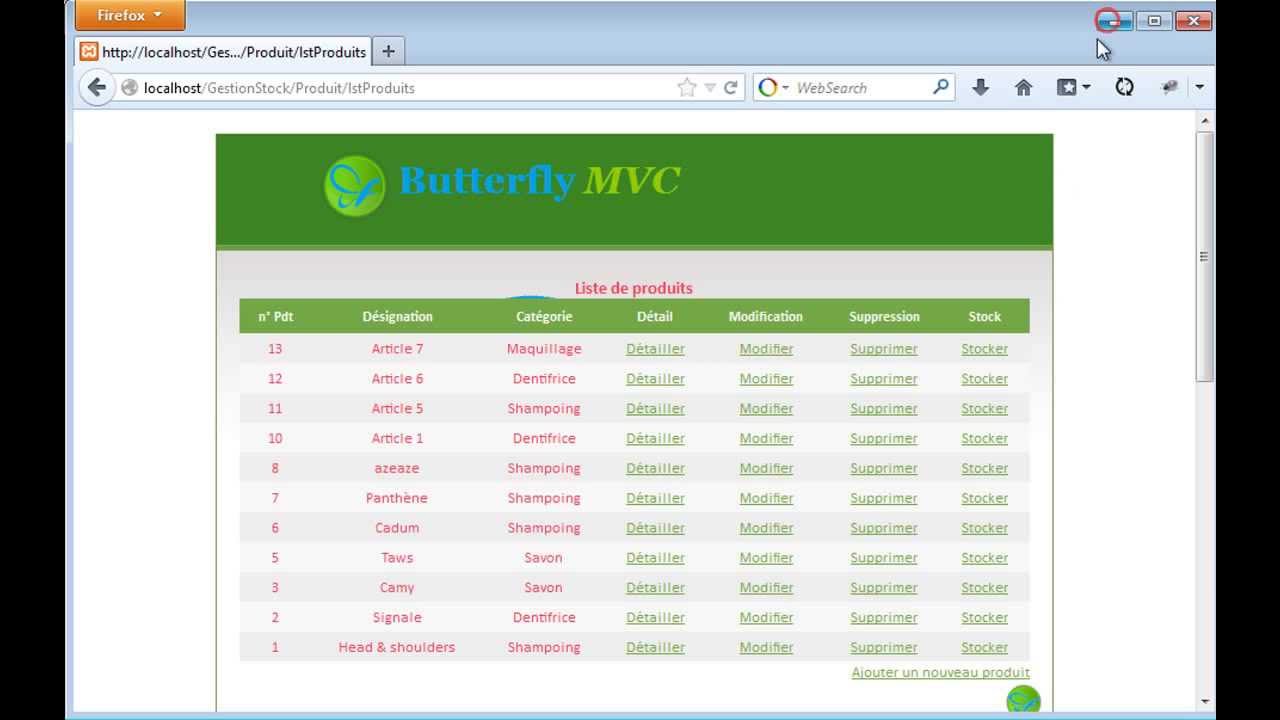Image resolution: width=1280 pixels, height=720 pixels.
Task: Click the vertical page scrollbar thumb
Action: click(x=1205, y=256)
